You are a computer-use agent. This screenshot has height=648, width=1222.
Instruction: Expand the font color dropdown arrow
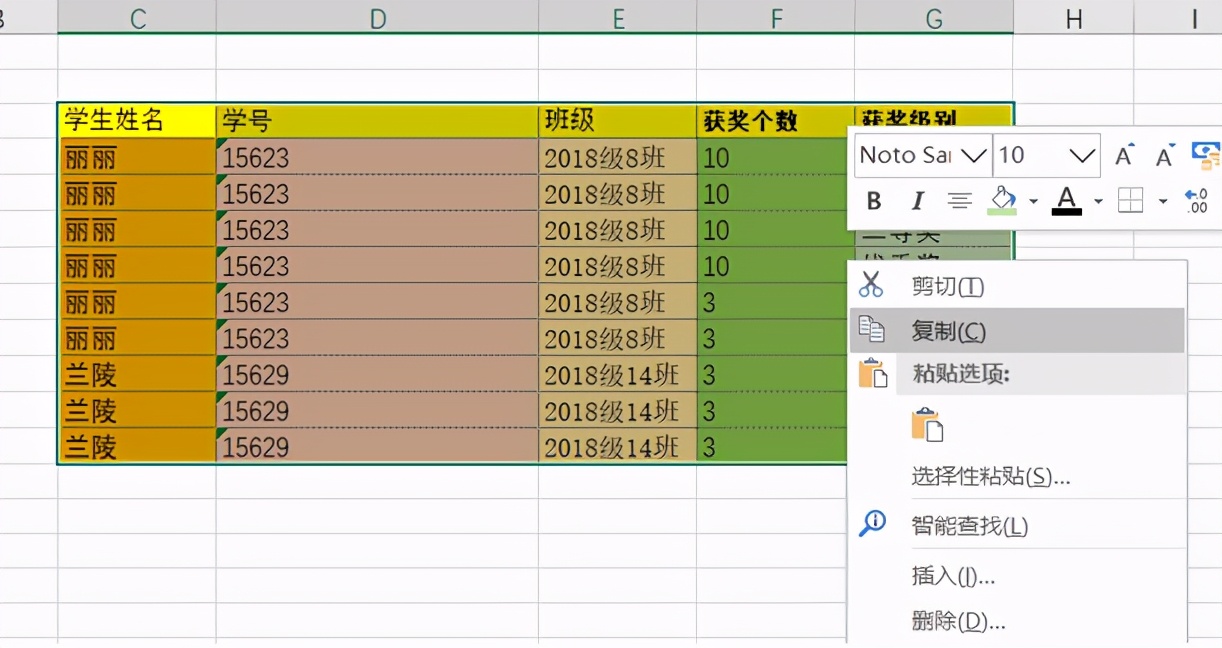pos(1098,201)
